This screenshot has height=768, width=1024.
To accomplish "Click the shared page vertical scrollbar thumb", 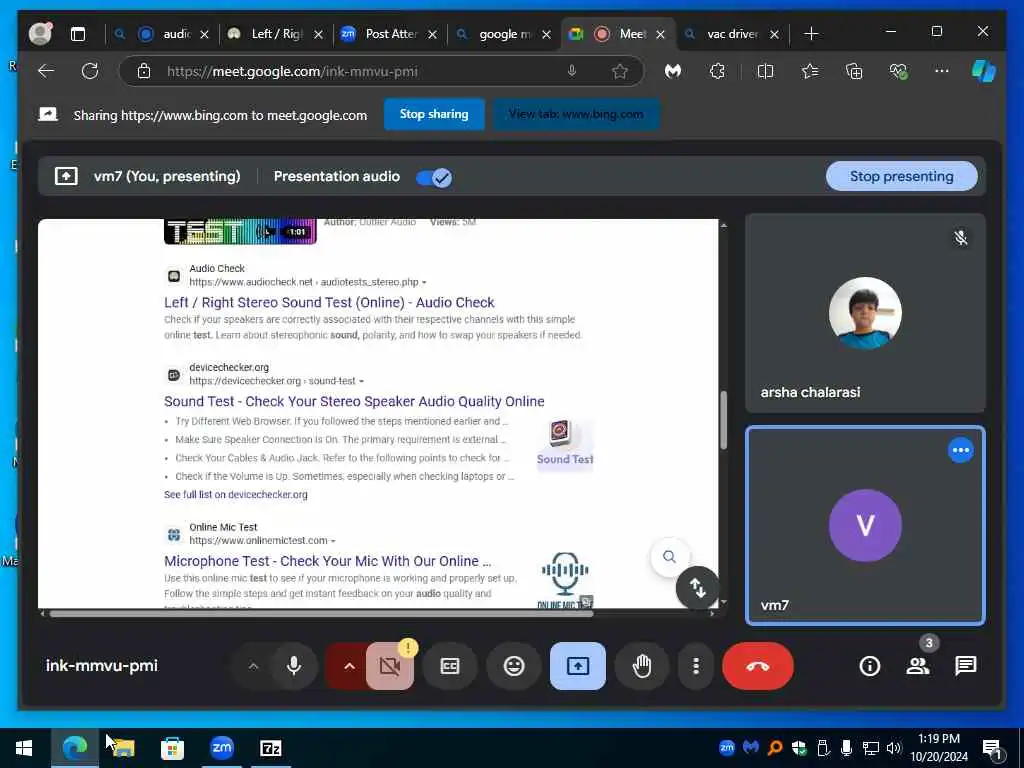I will tap(724, 420).
